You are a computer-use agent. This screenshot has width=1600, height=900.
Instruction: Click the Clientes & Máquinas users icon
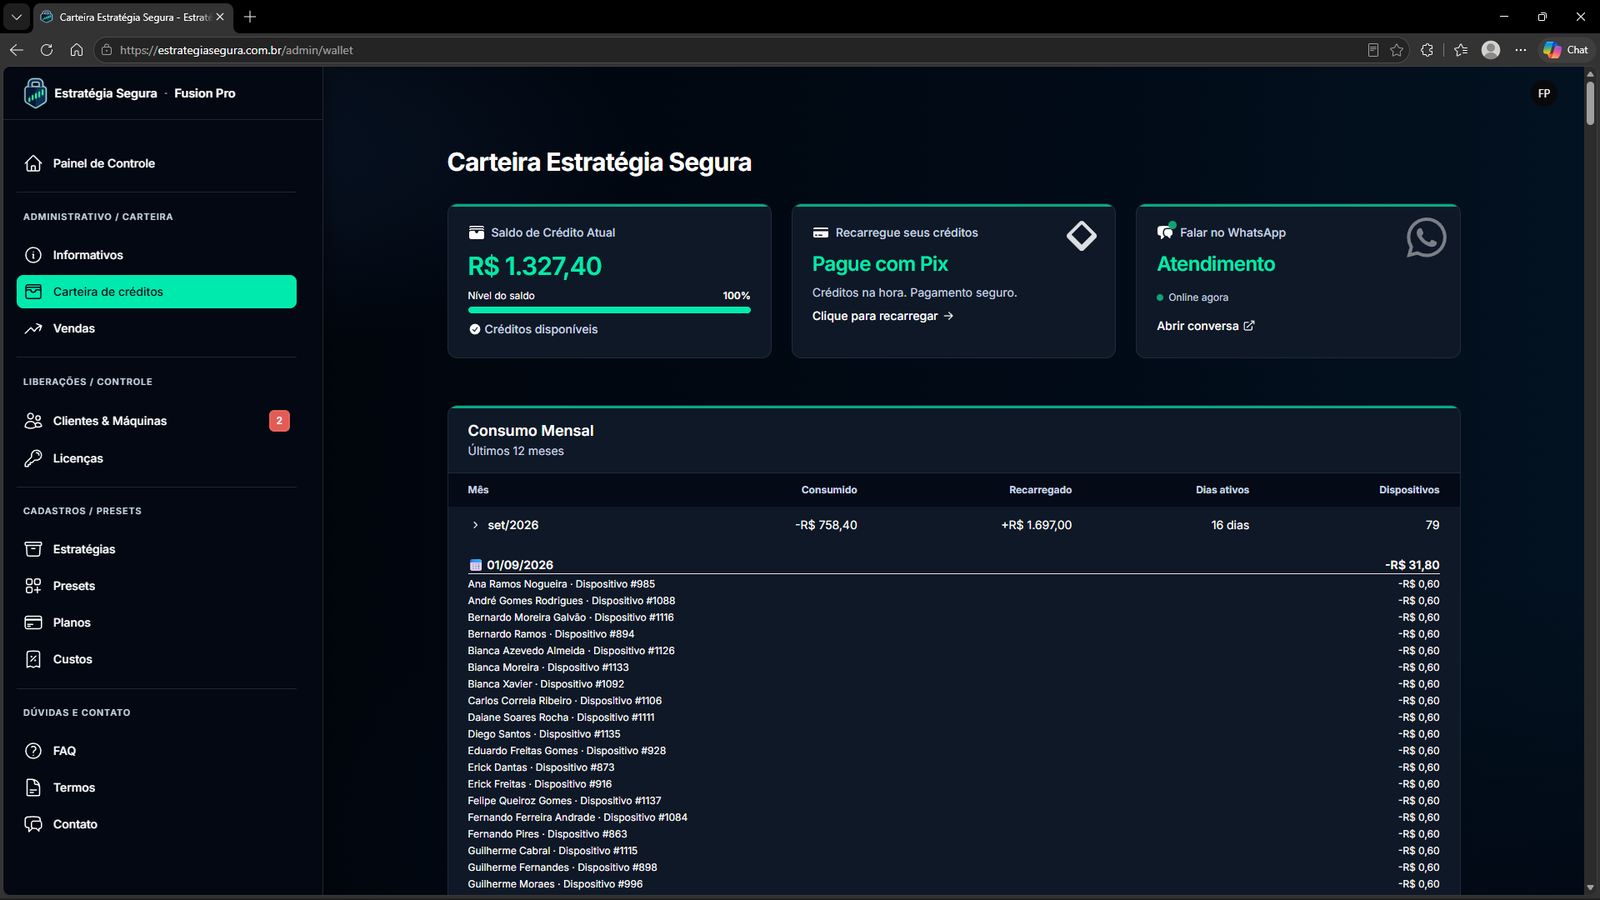[33, 421]
